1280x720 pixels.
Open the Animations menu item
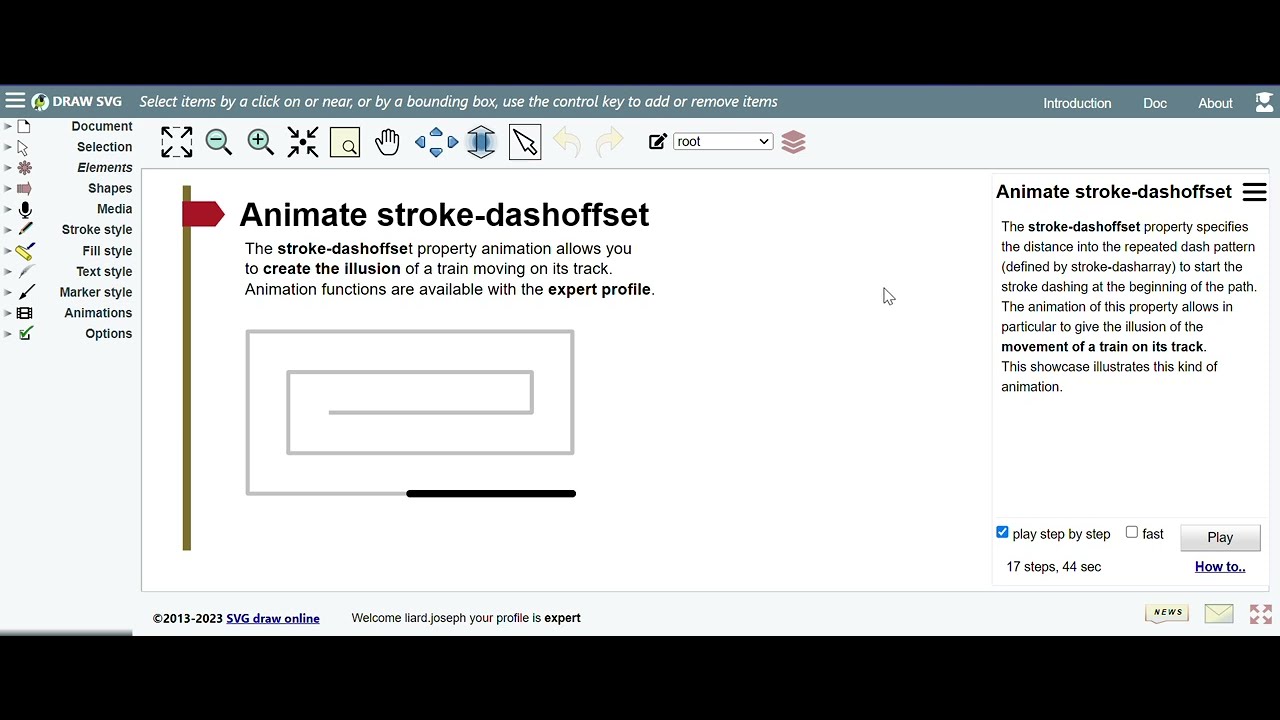98,313
